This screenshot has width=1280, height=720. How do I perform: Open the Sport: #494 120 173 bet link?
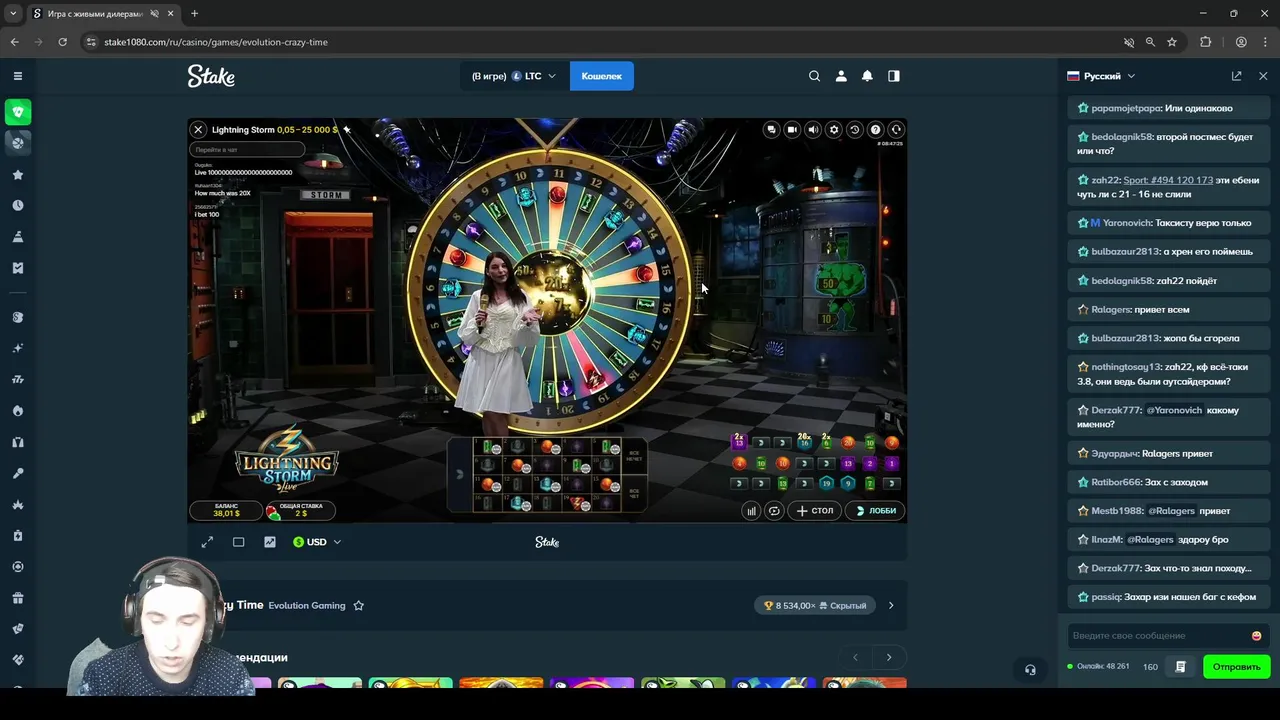pos(1168,180)
